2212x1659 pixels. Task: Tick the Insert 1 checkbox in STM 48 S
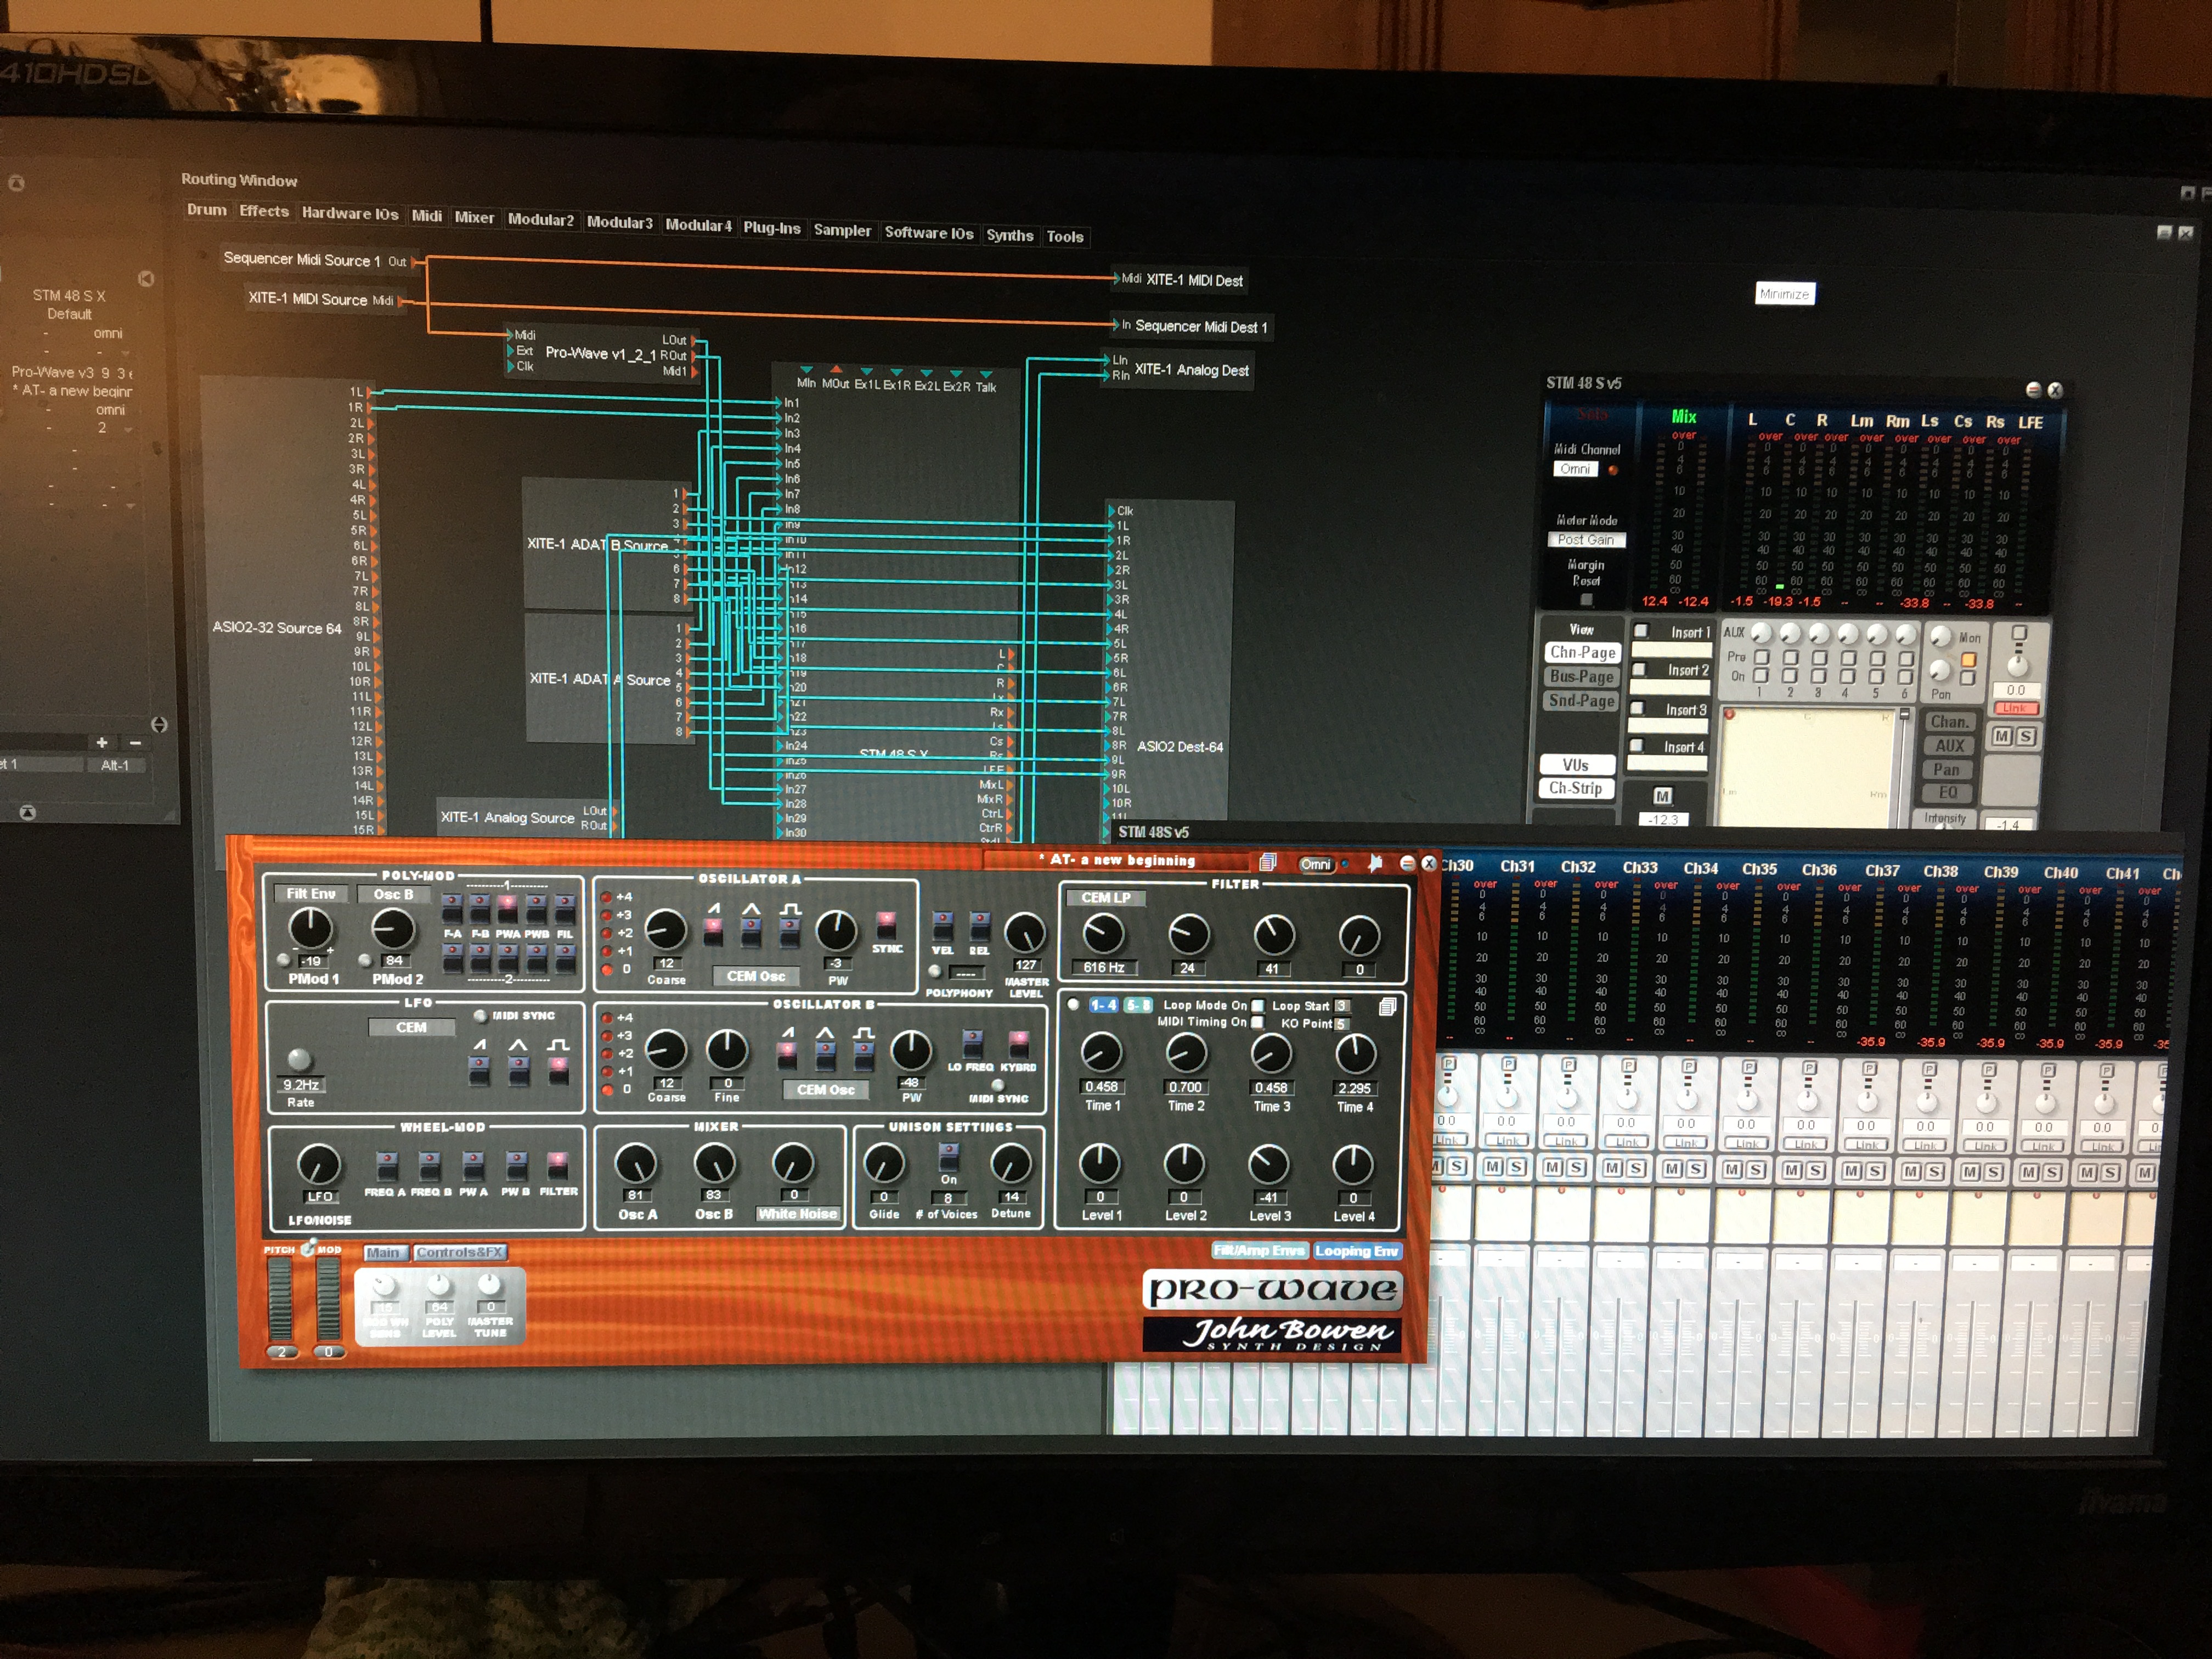(x=1641, y=631)
